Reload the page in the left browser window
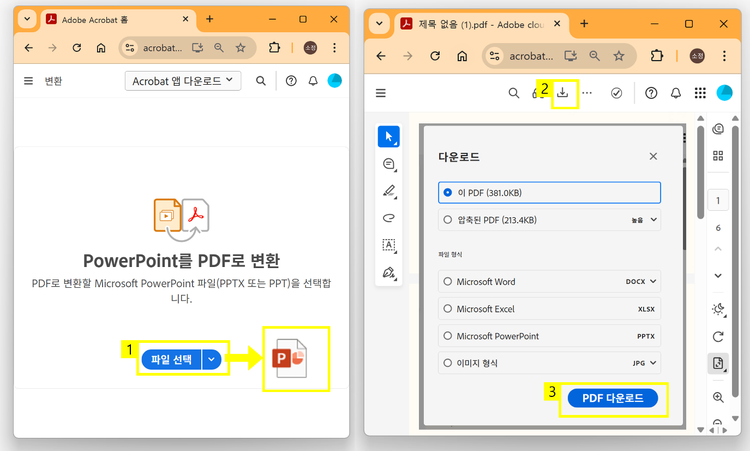The height and width of the screenshot is (451, 750). tap(77, 48)
